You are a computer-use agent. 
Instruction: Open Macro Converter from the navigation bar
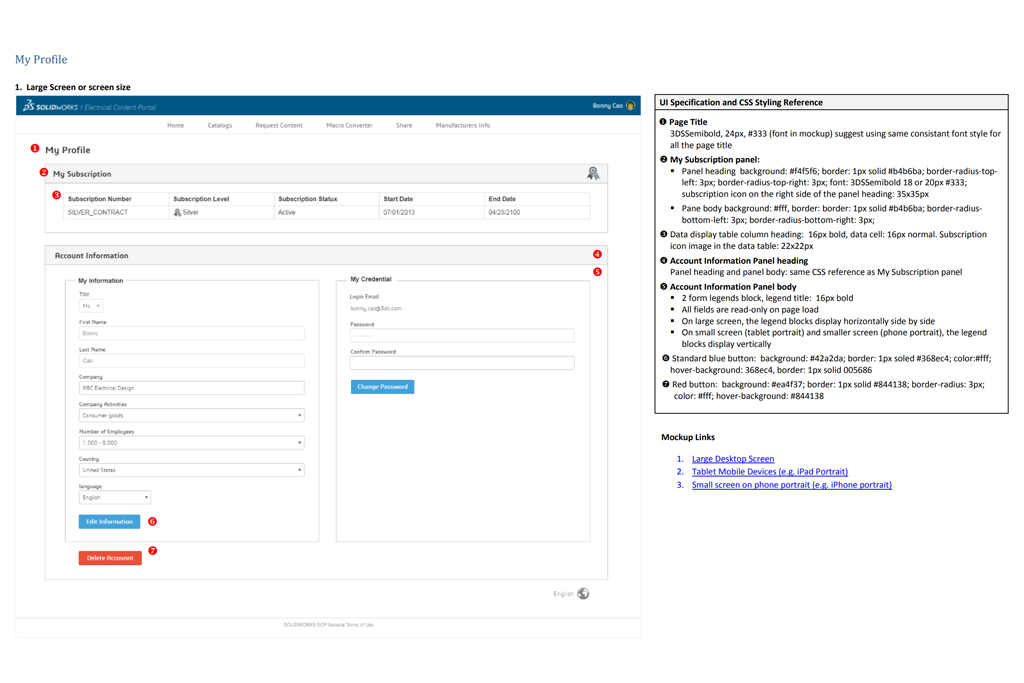point(349,125)
